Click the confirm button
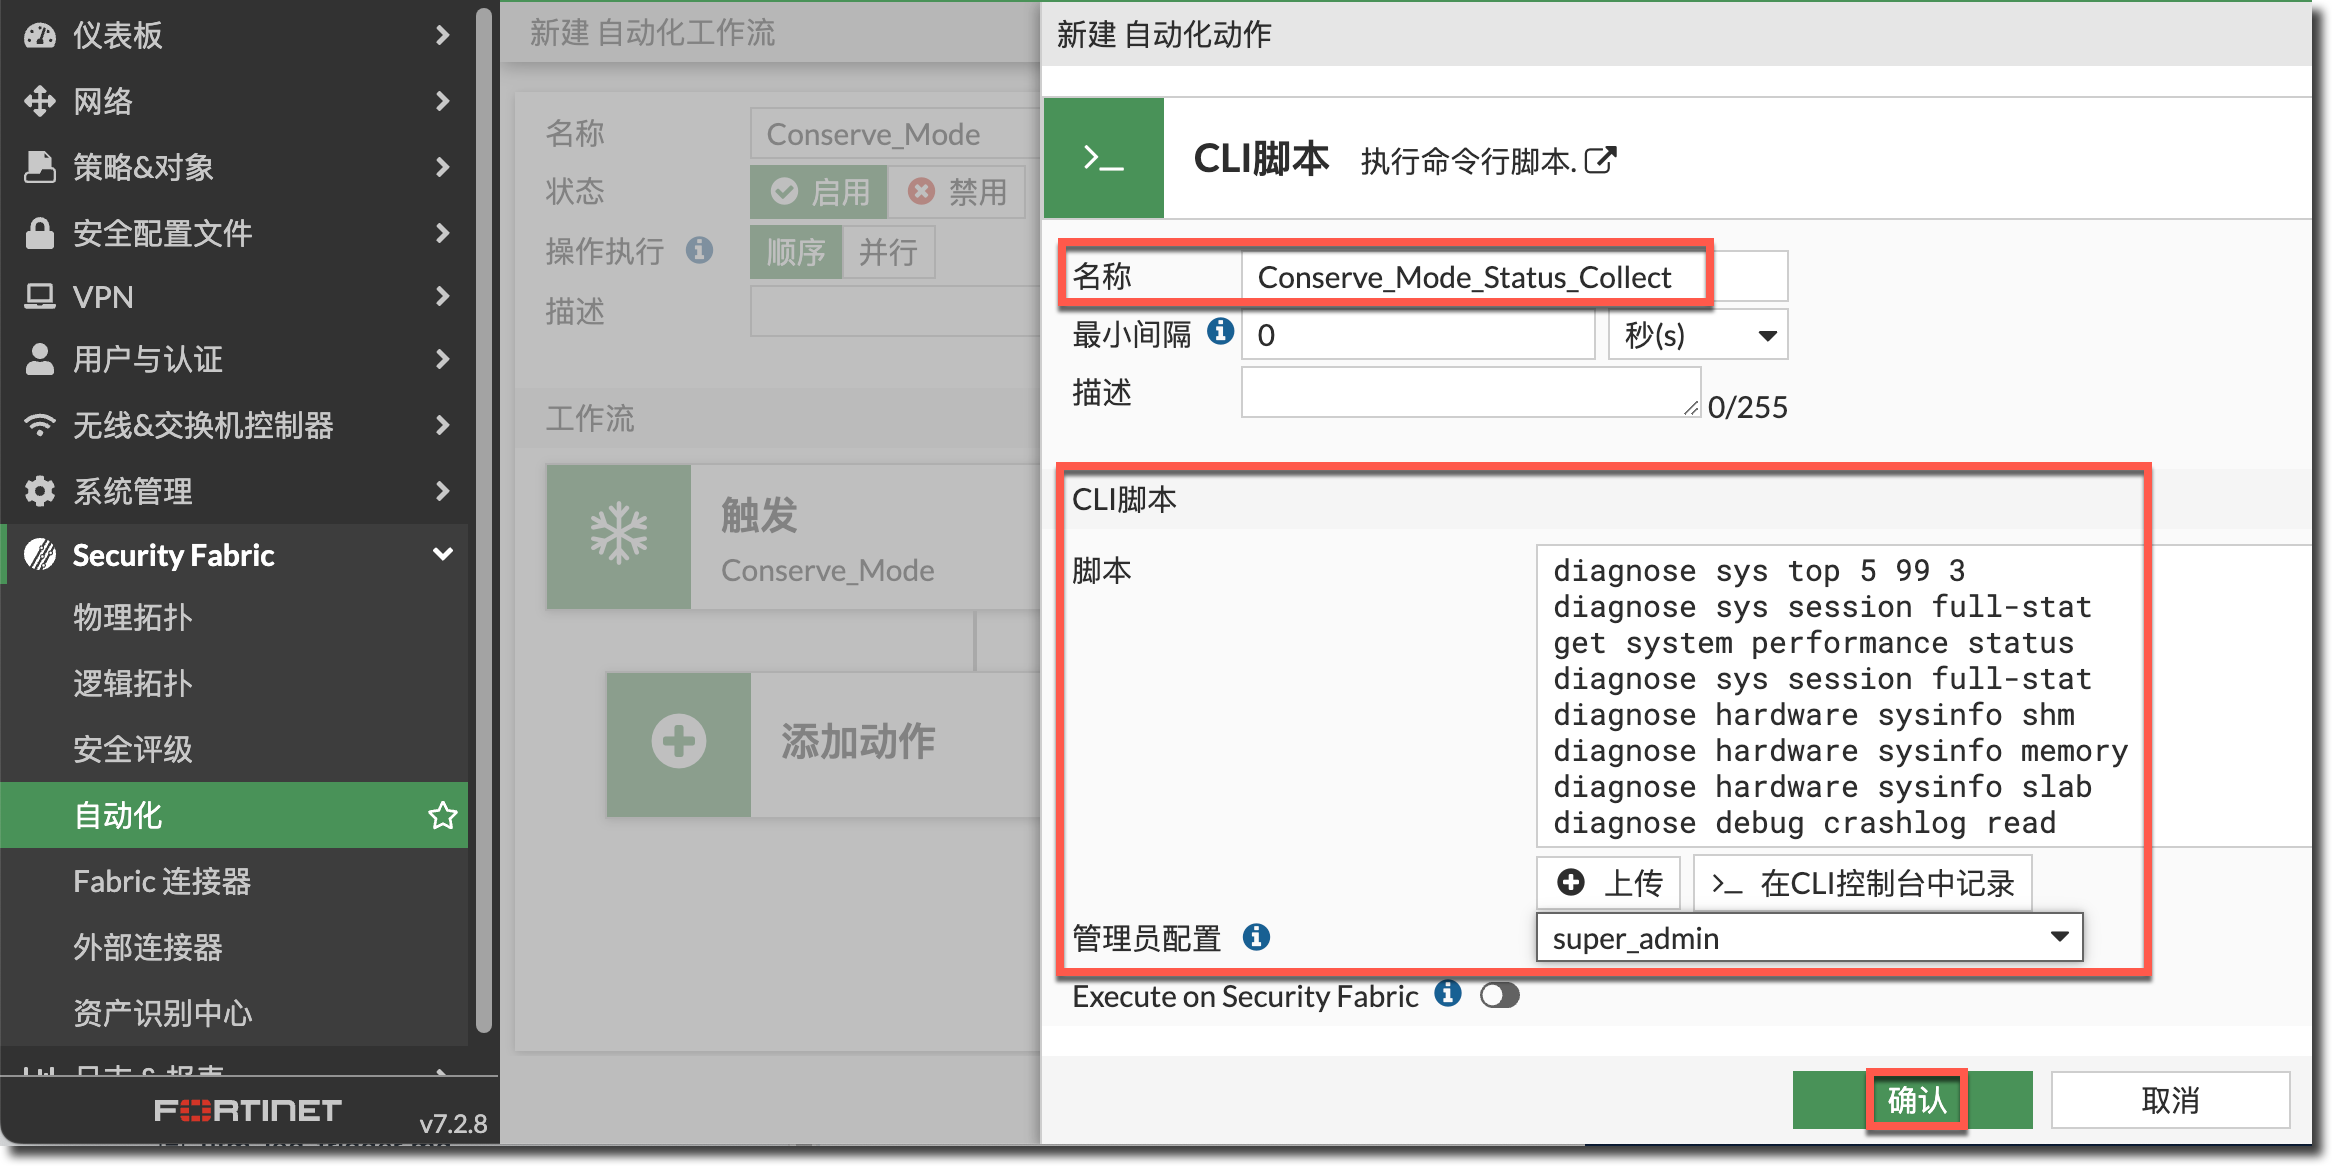Image resolution: width=2332 pixels, height=1166 pixels. tap(1914, 1100)
